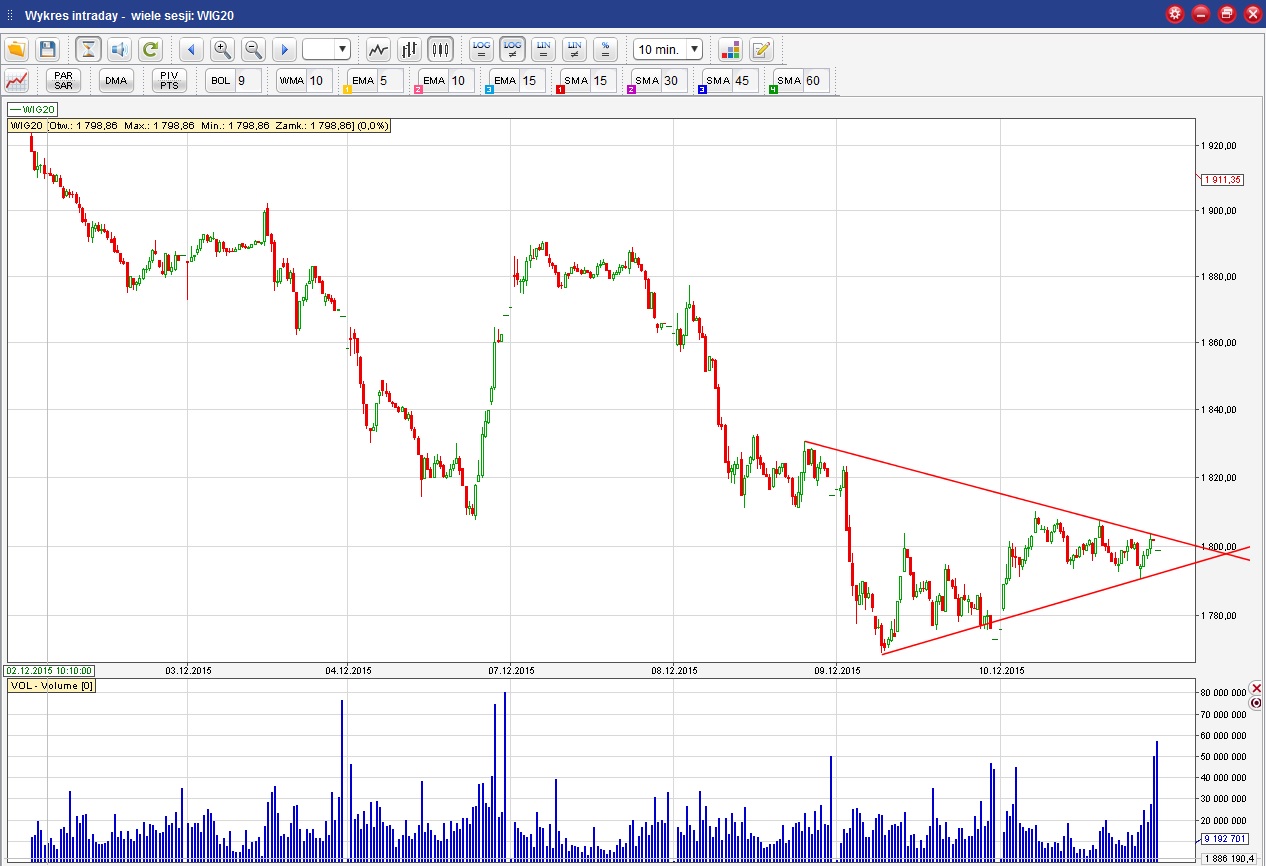This screenshot has height=866, width=1266.
Task: Click the notepad edit icon
Action: (762, 49)
